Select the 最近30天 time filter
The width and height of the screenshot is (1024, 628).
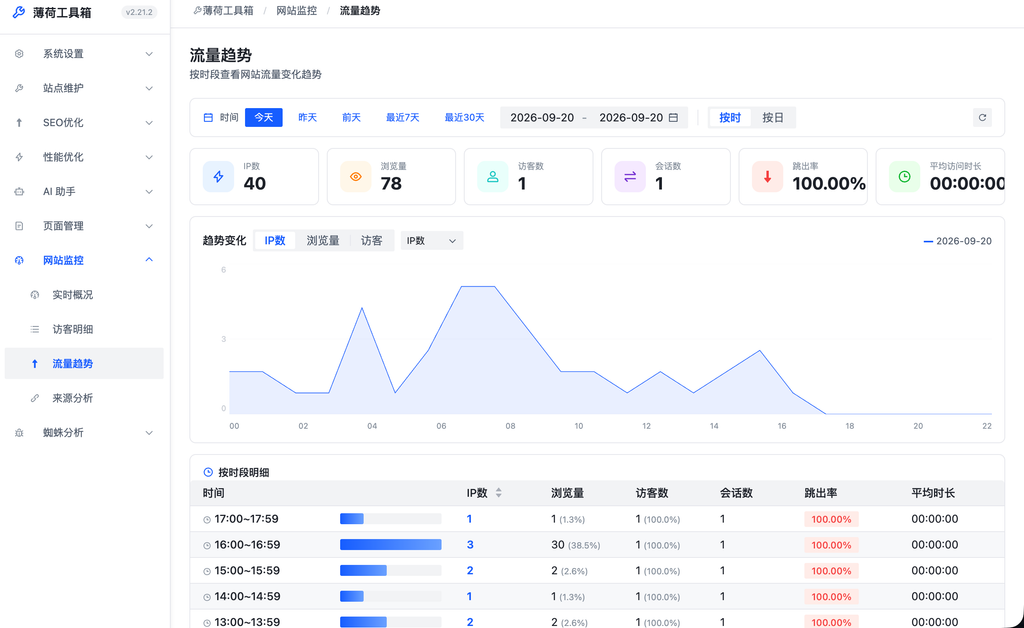coord(464,118)
